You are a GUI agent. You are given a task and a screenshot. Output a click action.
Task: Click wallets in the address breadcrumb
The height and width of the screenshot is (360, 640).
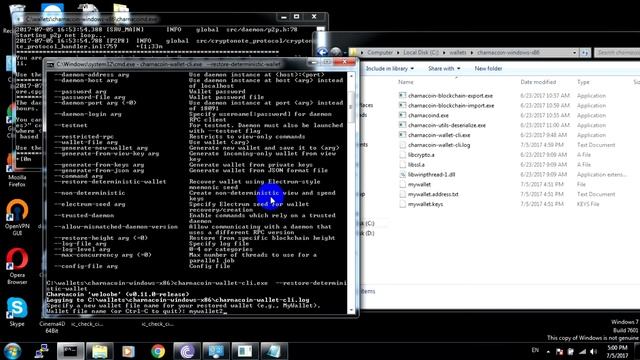click(458, 53)
